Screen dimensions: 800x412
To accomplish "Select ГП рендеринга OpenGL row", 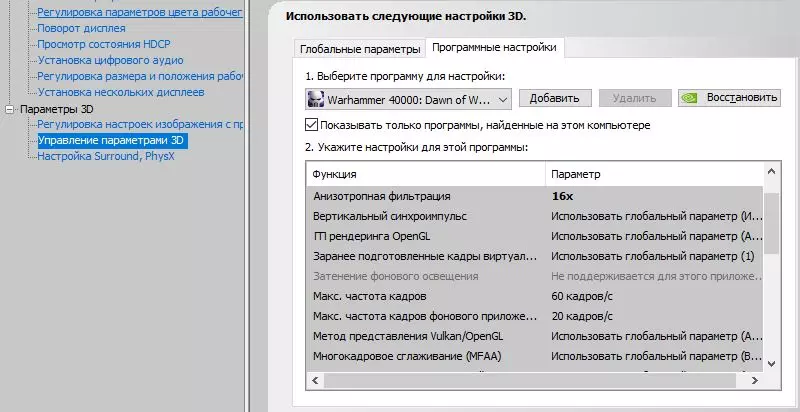I will point(534,236).
